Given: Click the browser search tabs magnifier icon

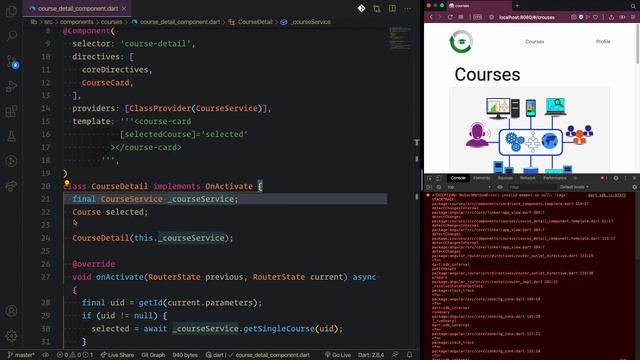Looking at the screenshot, I should coord(633,6).
